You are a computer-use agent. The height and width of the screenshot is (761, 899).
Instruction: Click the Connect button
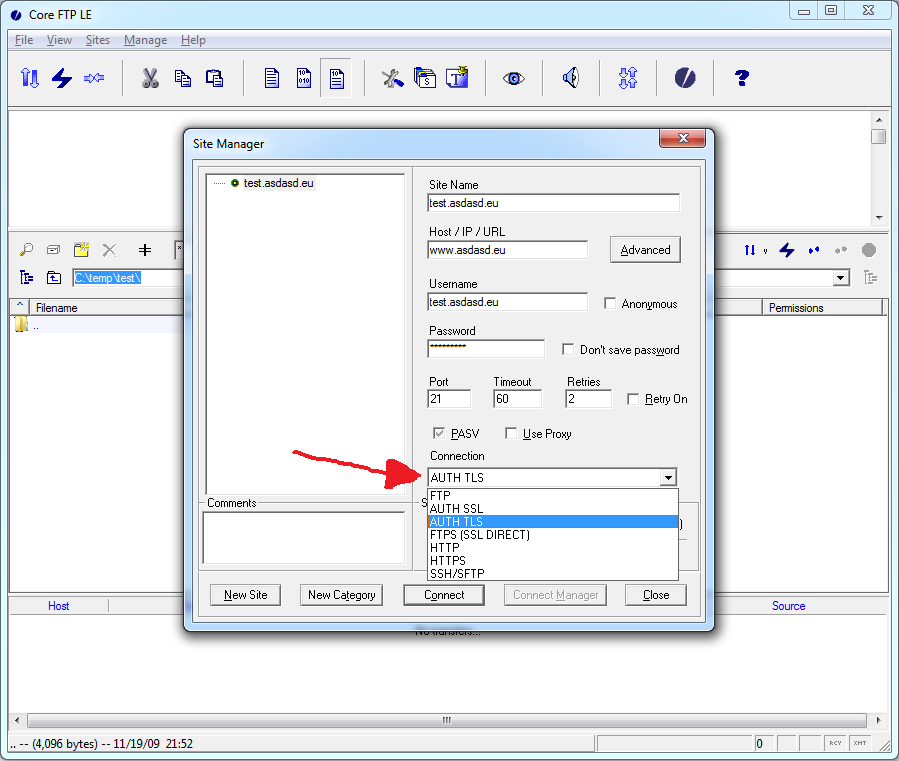(x=444, y=595)
